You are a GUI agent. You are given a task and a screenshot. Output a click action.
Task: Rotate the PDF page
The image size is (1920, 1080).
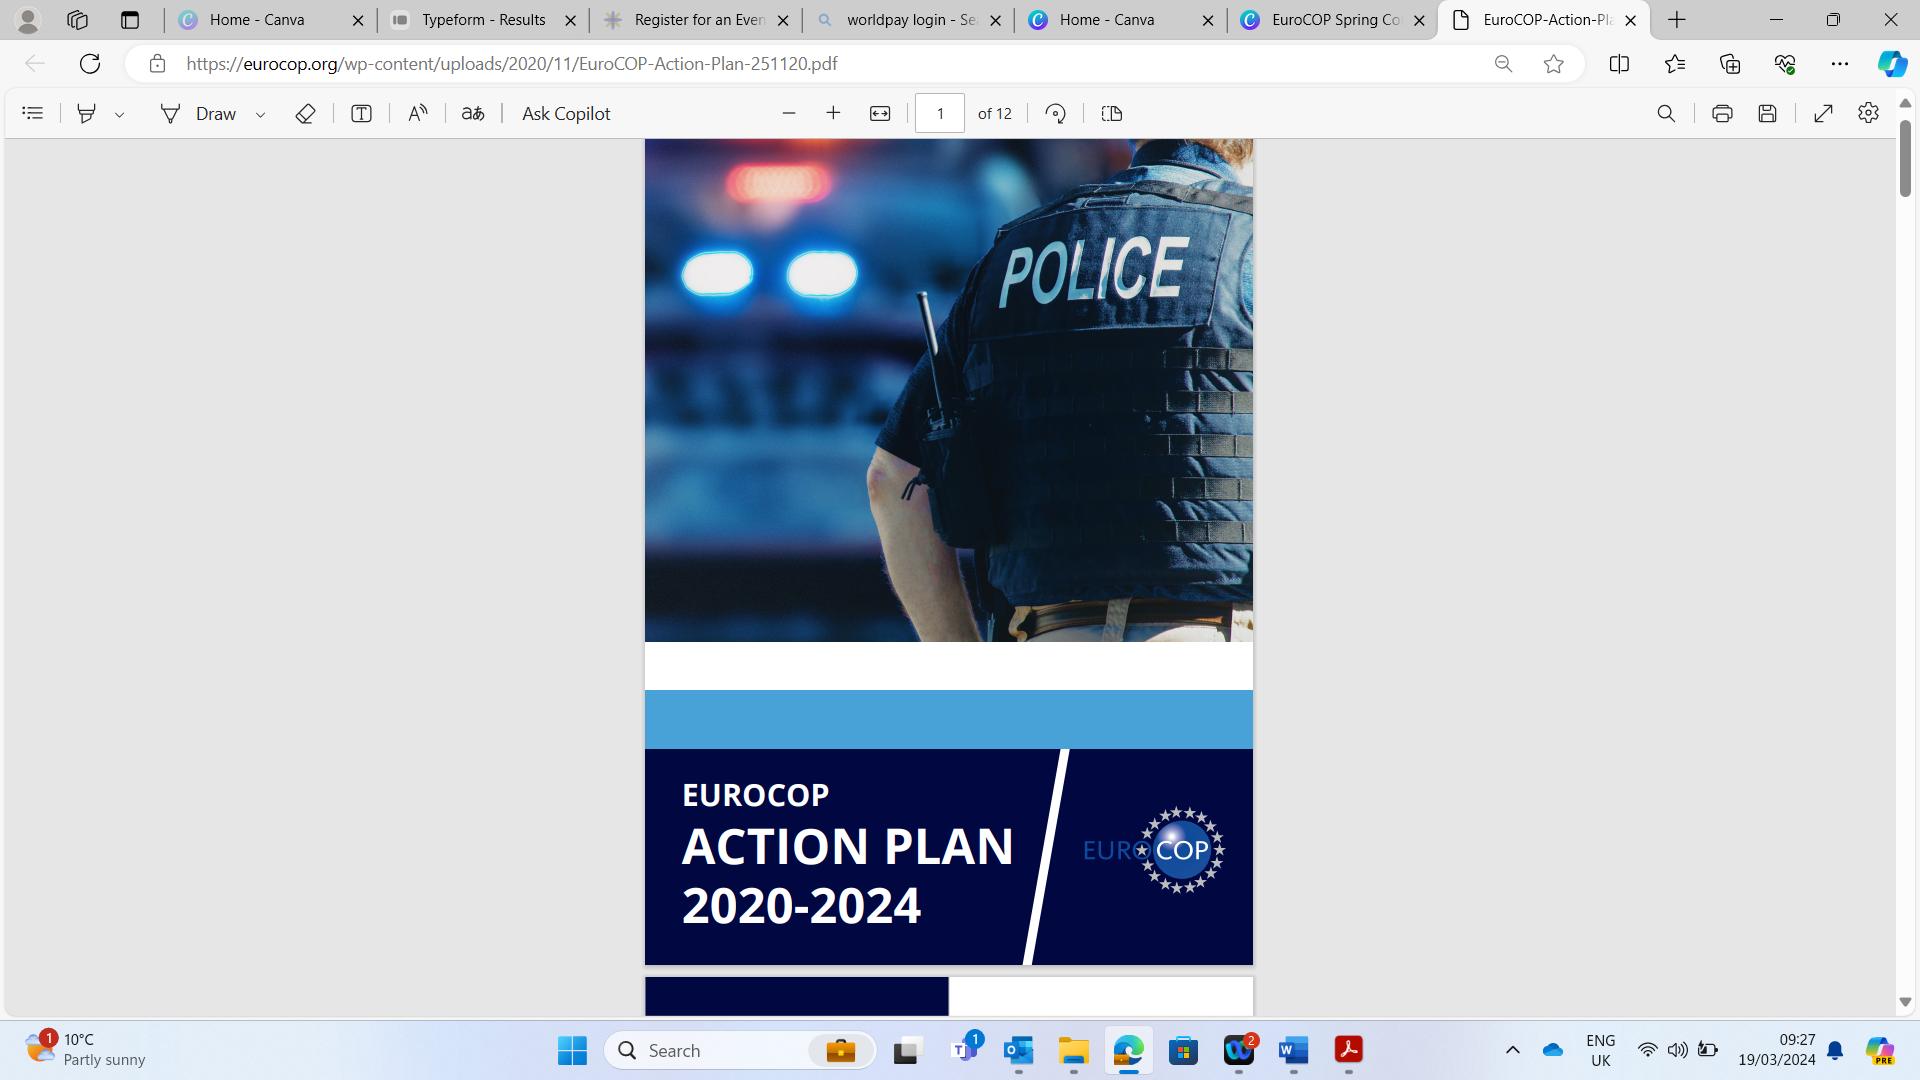[x=1055, y=113]
